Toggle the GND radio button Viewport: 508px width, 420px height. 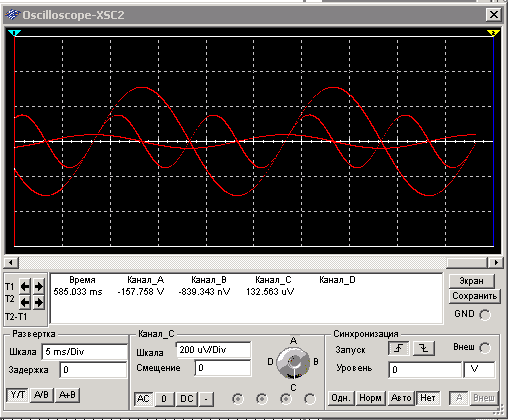(485, 315)
